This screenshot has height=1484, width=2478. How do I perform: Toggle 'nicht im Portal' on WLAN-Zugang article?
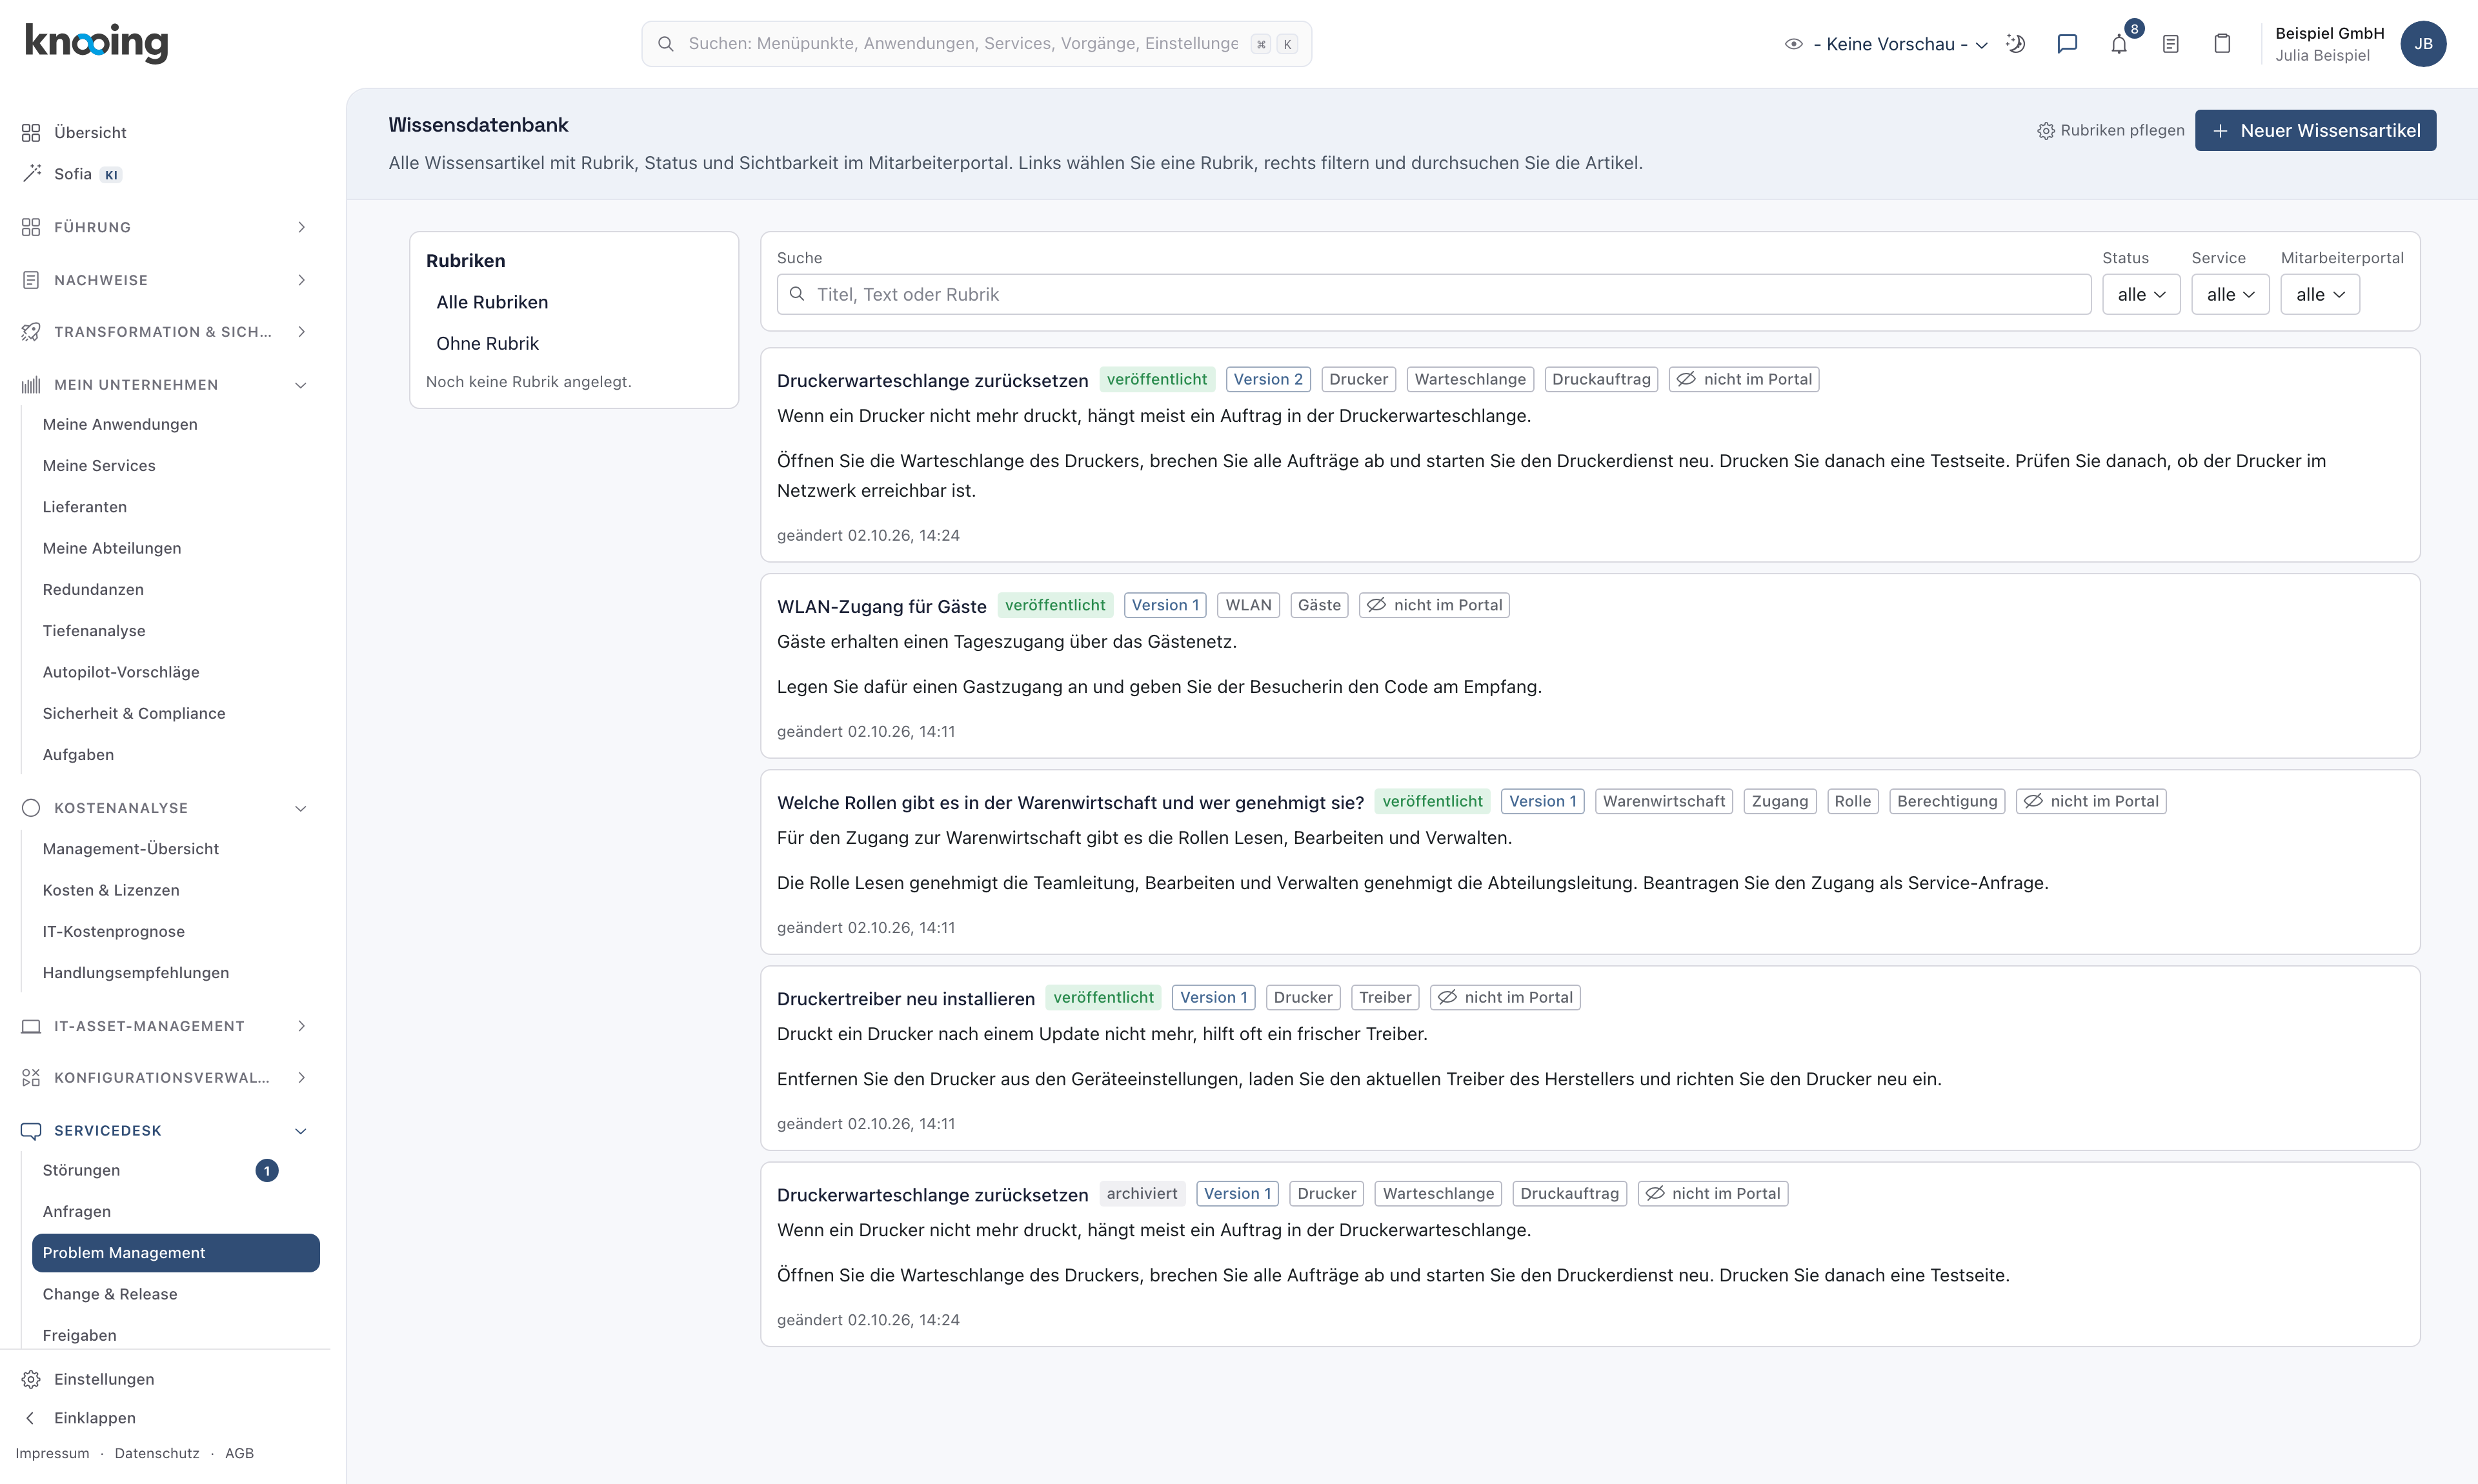(x=1434, y=605)
